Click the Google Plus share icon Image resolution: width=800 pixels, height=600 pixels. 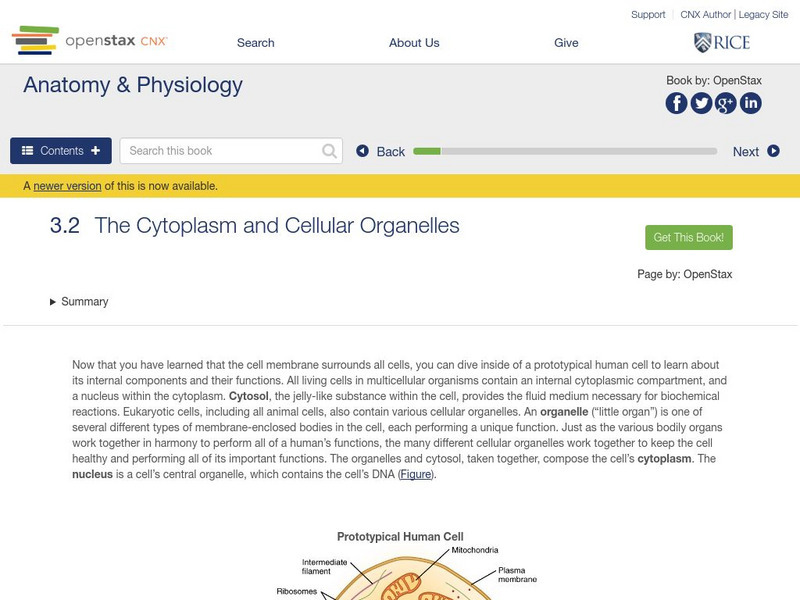(725, 103)
